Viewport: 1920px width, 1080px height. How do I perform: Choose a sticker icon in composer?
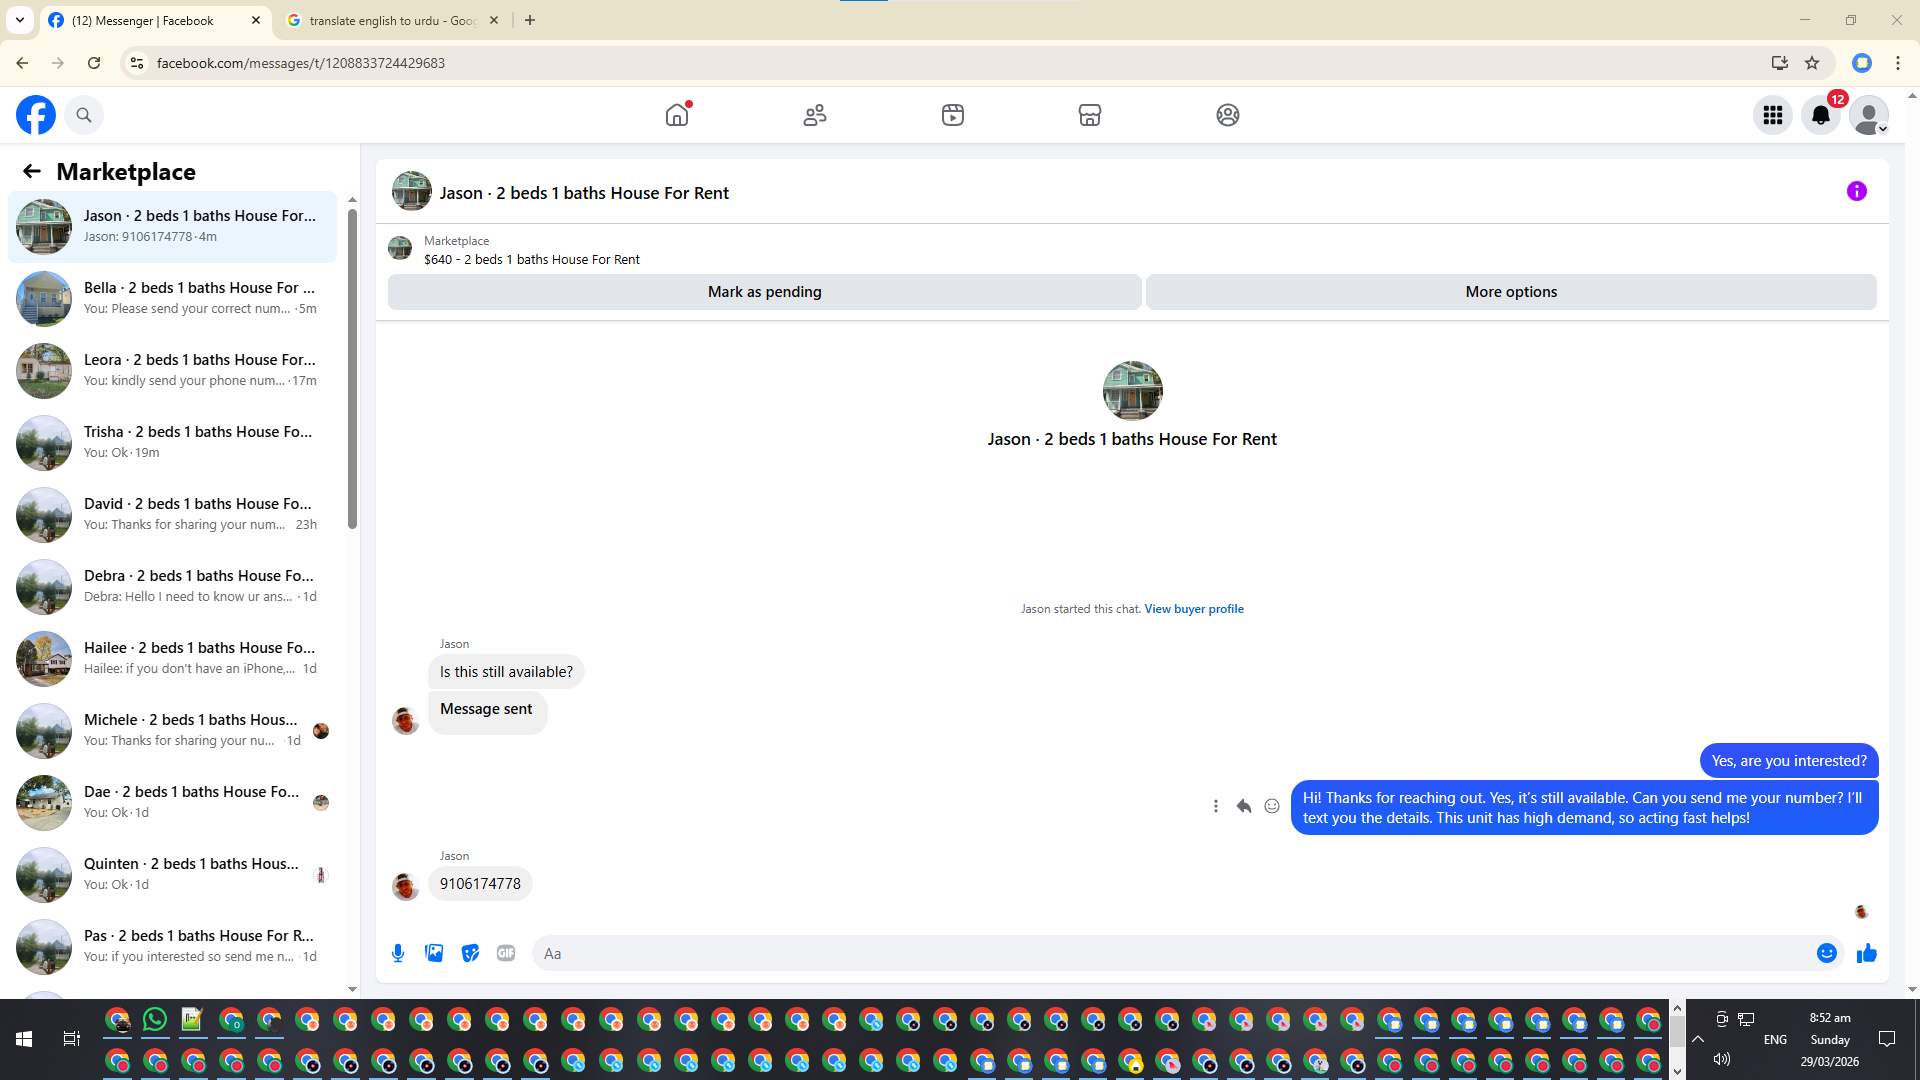[x=470, y=953]
